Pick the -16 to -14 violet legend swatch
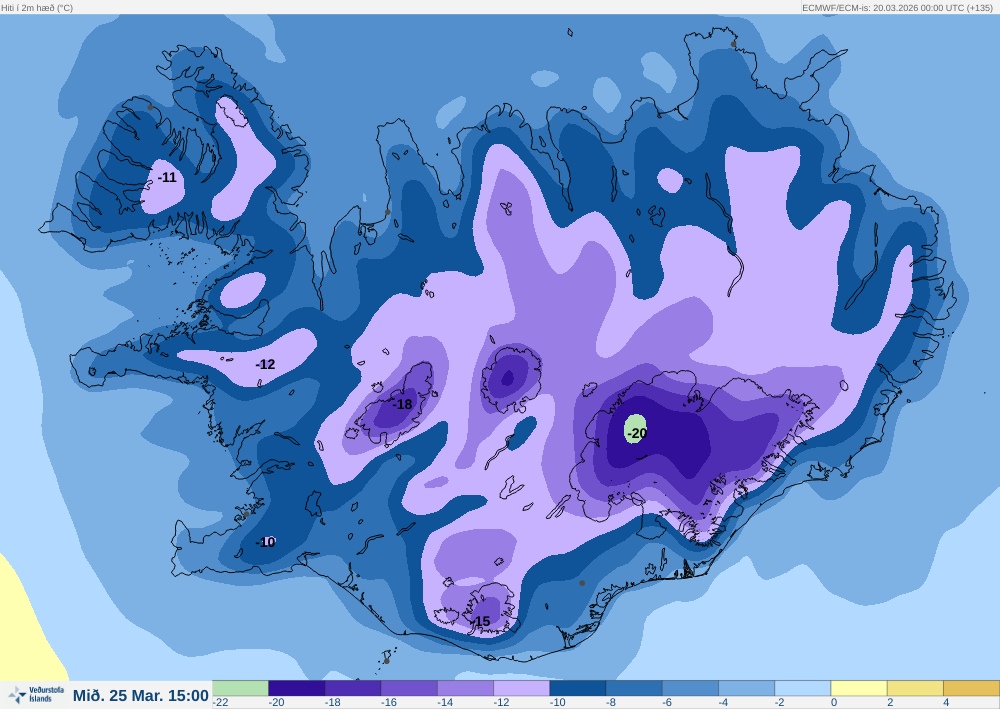Screen dimensions: 1000x709 pyautogui.click(x=409, y=688)
